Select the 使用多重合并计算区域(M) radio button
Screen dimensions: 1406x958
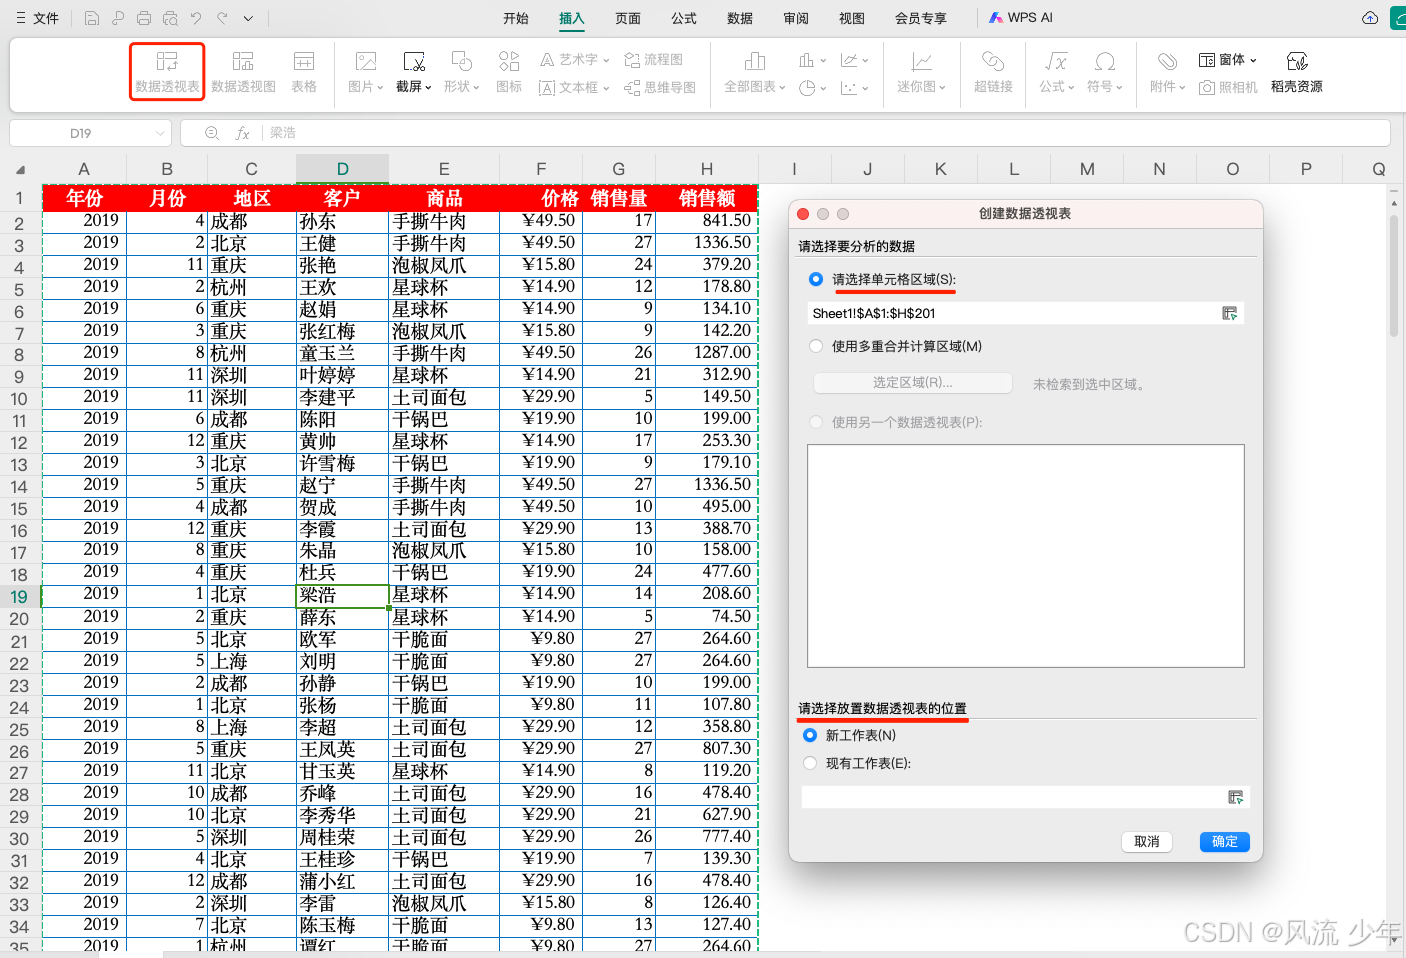(816, 346)
